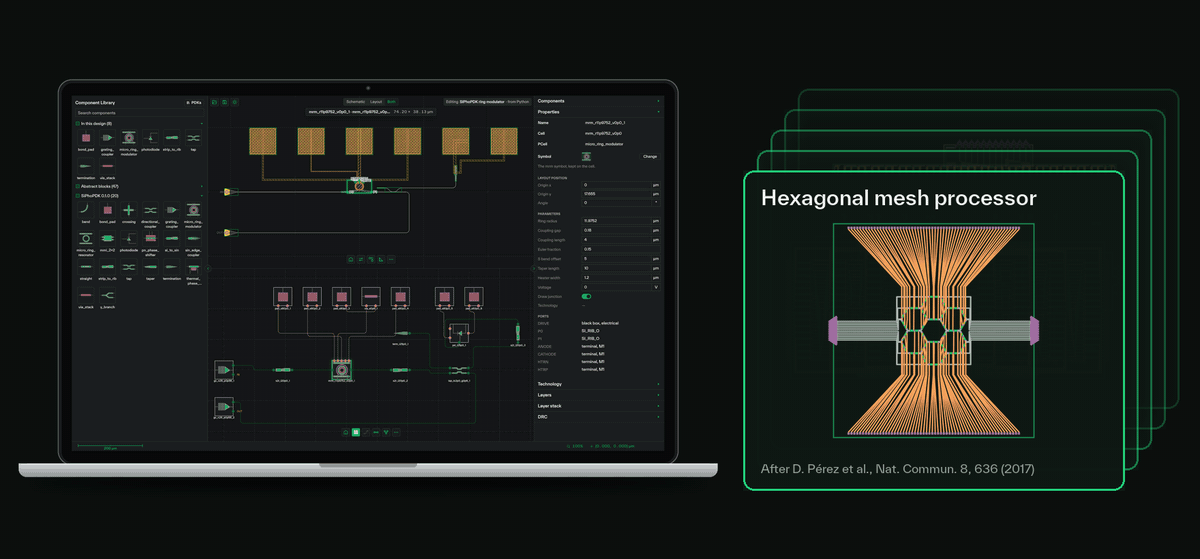Pick micro_ring_resonator in SiPhoPDK list

coord(86,238)
